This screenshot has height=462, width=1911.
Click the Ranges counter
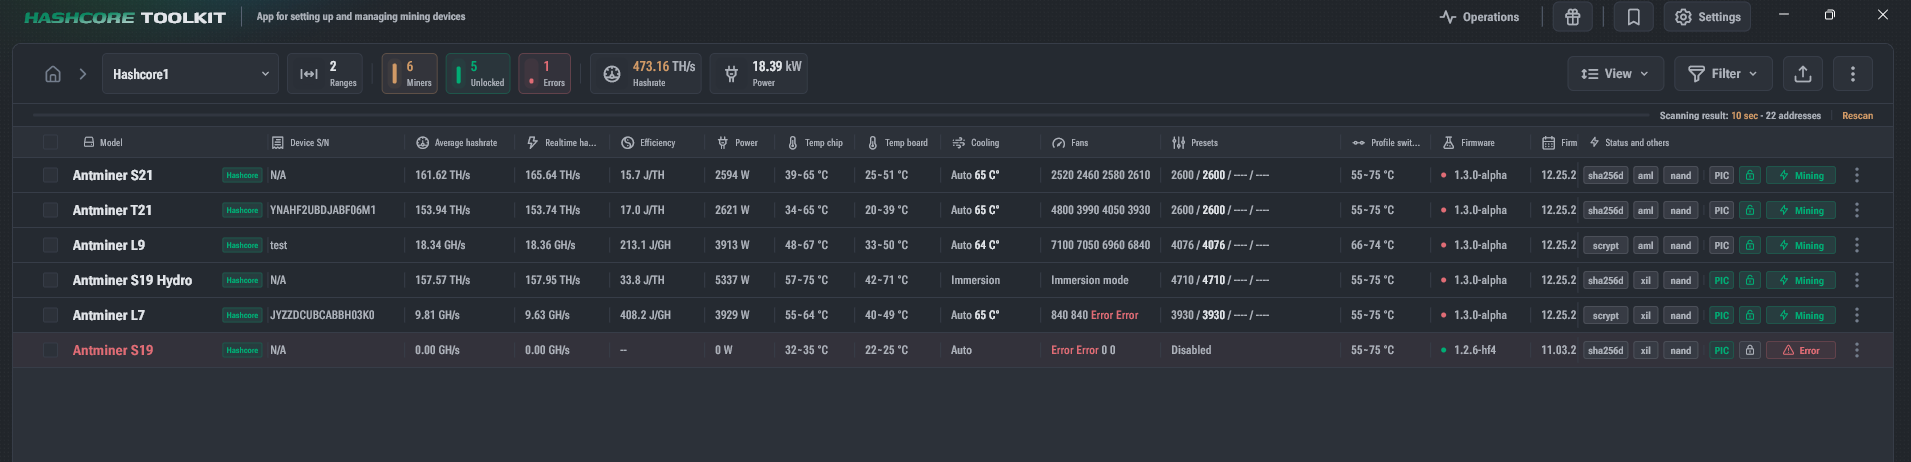324,74
